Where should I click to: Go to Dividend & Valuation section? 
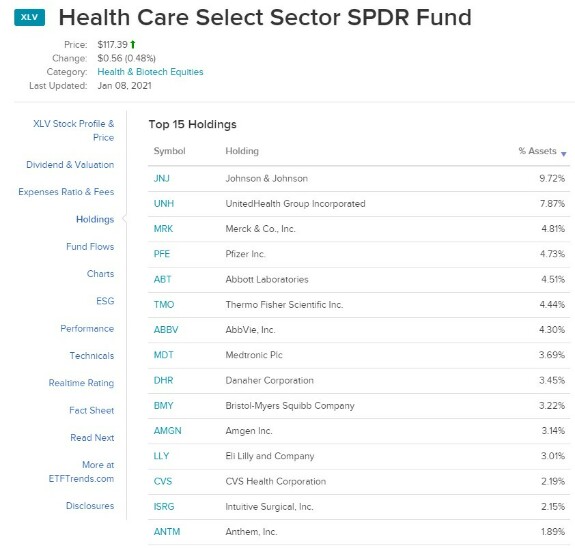click(70, 165)
